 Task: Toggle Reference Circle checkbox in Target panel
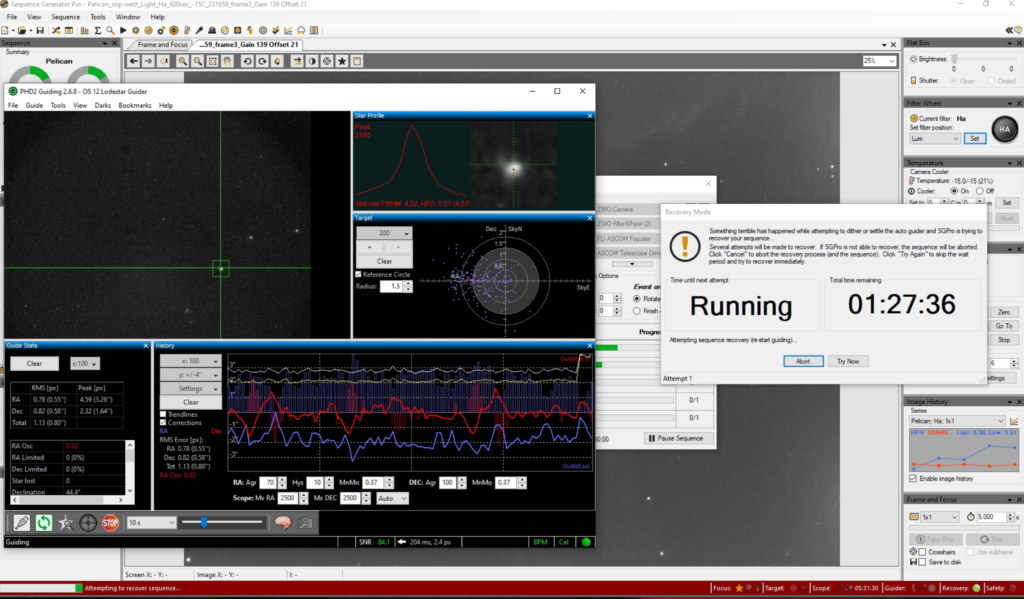point(358,274)
